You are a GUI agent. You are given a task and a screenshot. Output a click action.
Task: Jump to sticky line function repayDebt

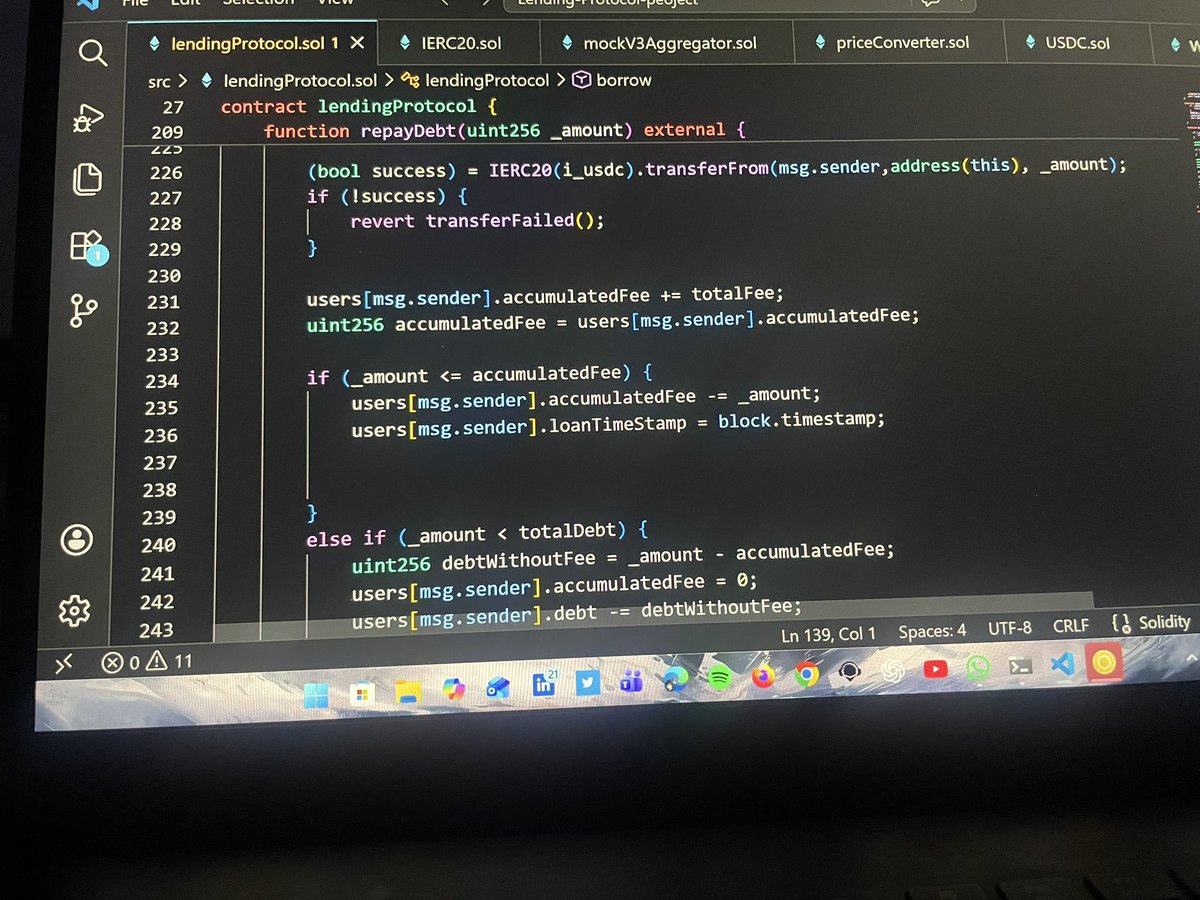point(505,130)
